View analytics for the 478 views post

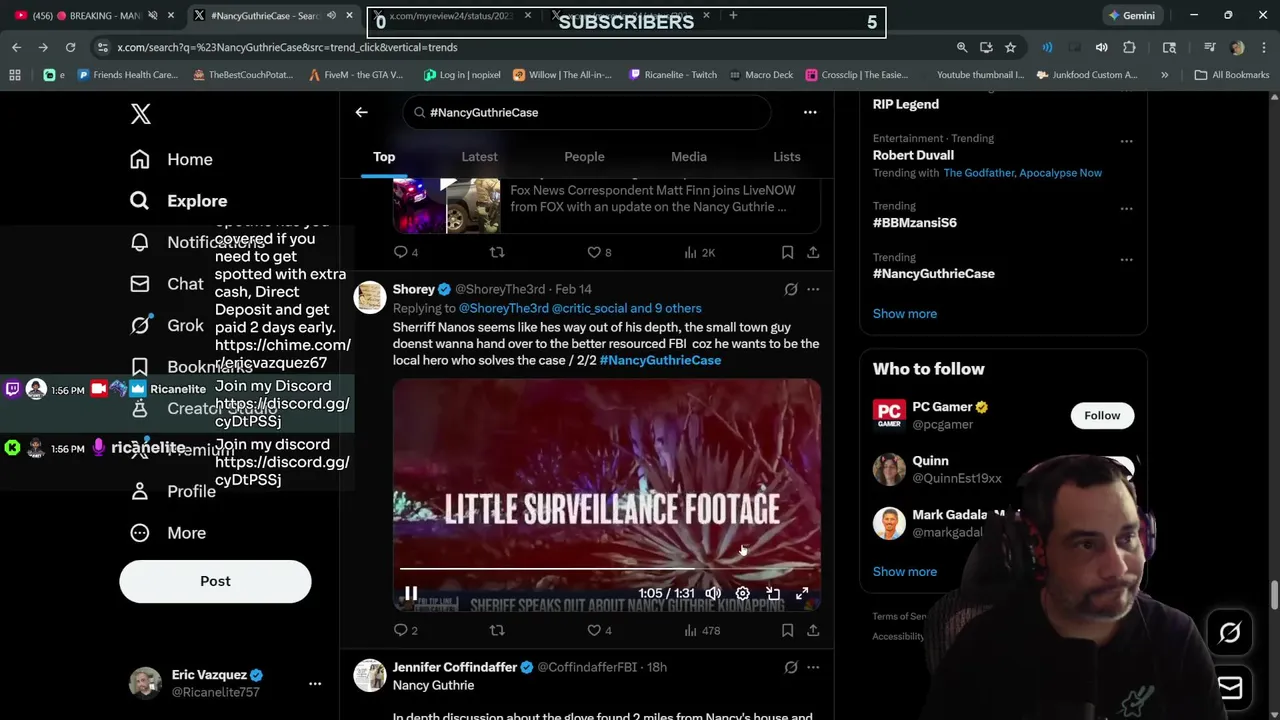coord(702,630)
